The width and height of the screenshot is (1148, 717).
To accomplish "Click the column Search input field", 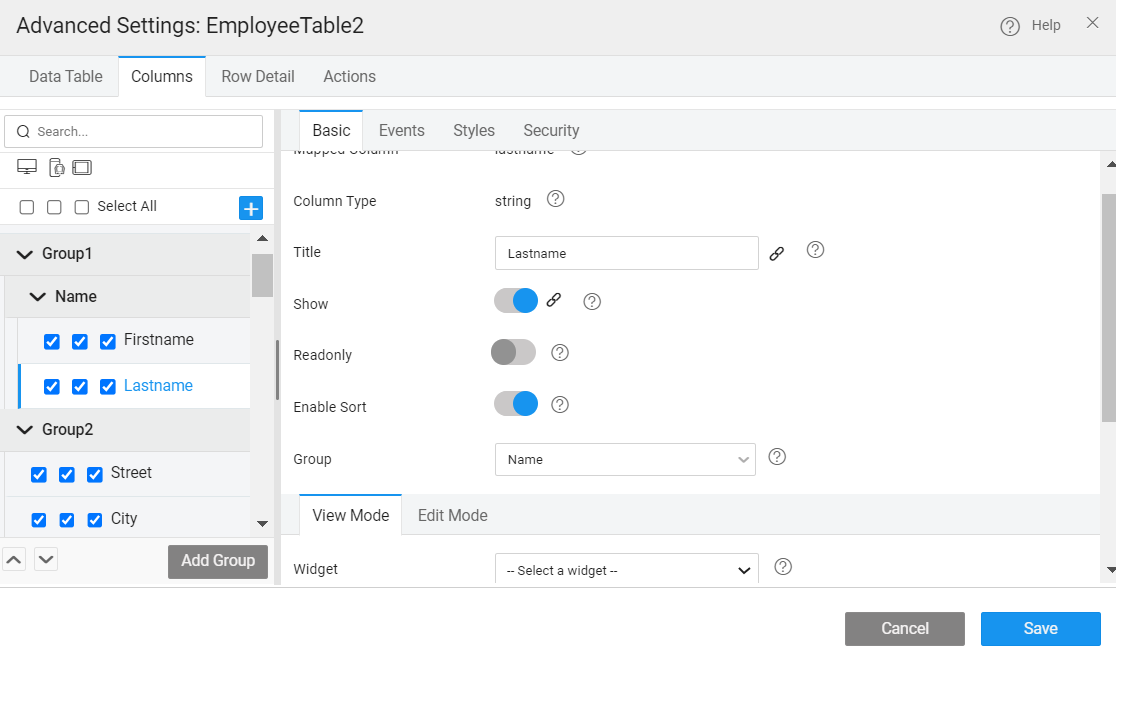I will (134, 131).
